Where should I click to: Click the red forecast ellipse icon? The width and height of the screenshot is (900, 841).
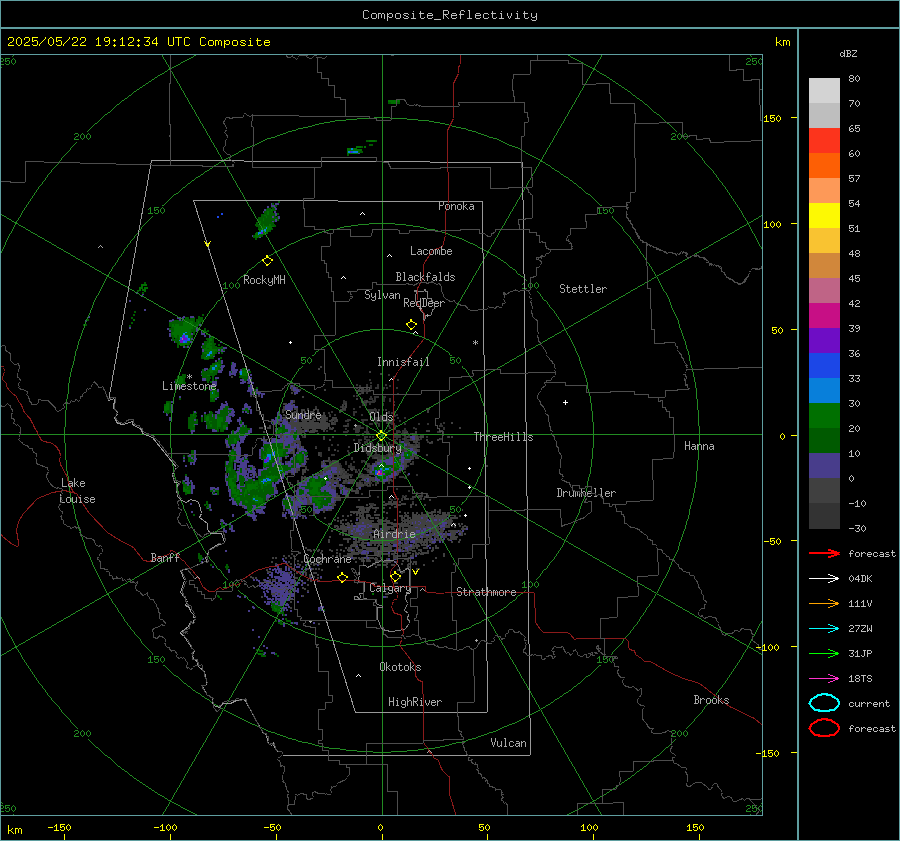tap(824, 728)
